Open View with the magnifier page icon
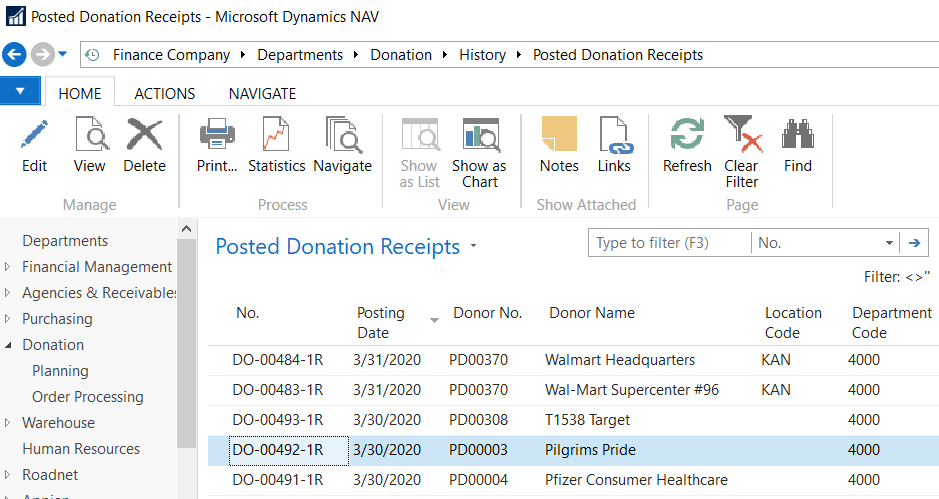This screenshot has height=499, width=939. click(x=91, y=134)
